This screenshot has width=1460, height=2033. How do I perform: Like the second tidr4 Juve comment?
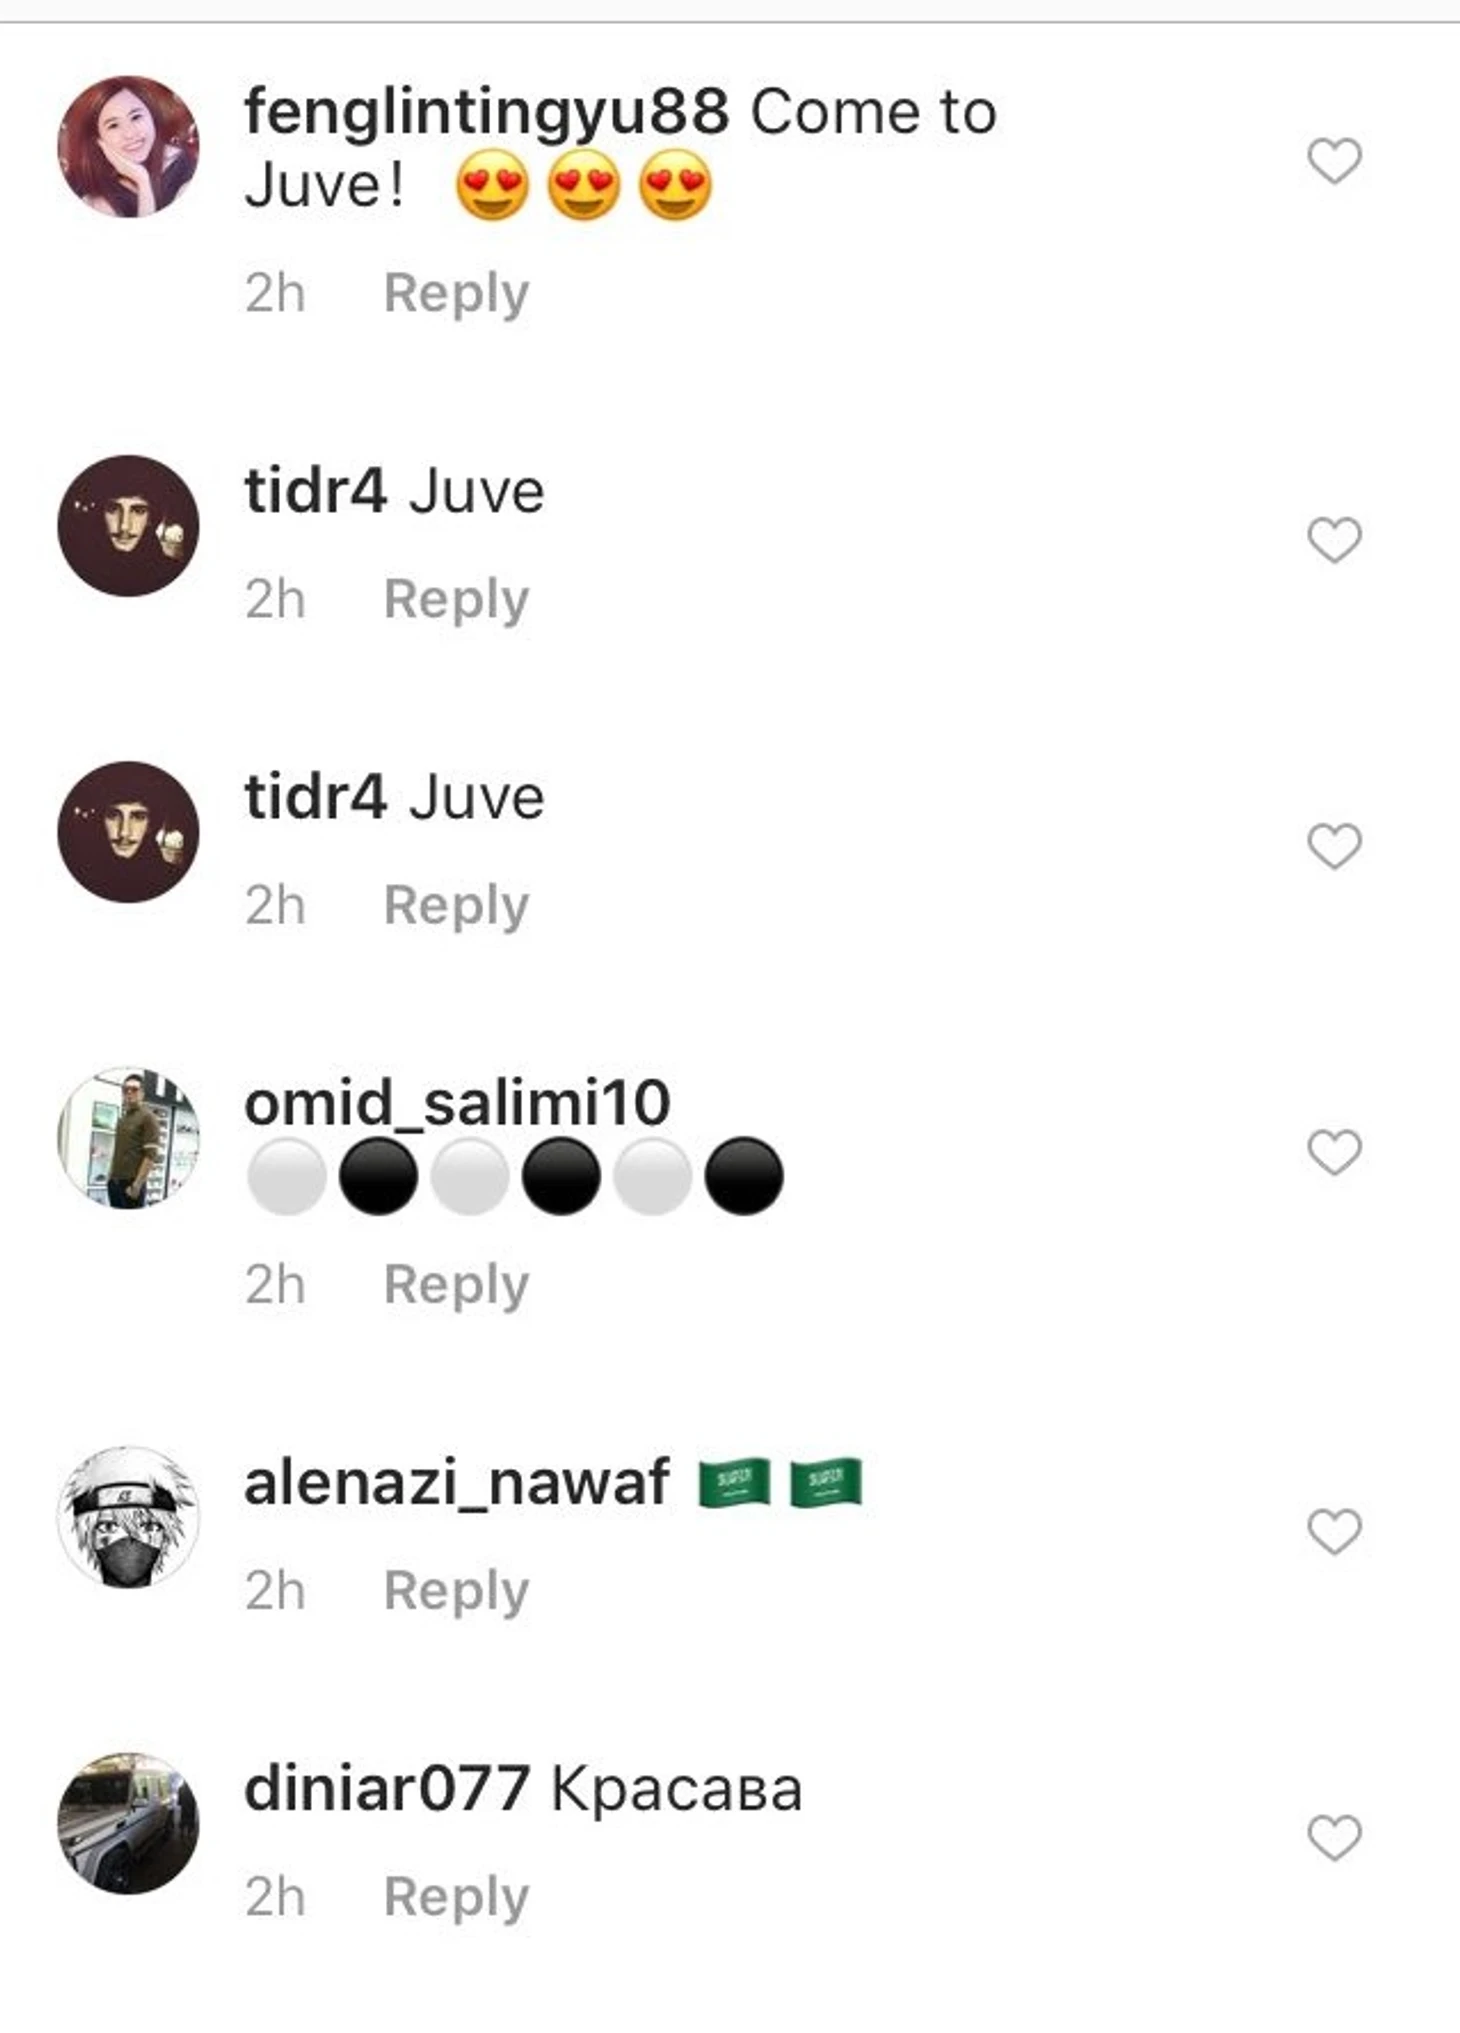[x=1335, y=847]
